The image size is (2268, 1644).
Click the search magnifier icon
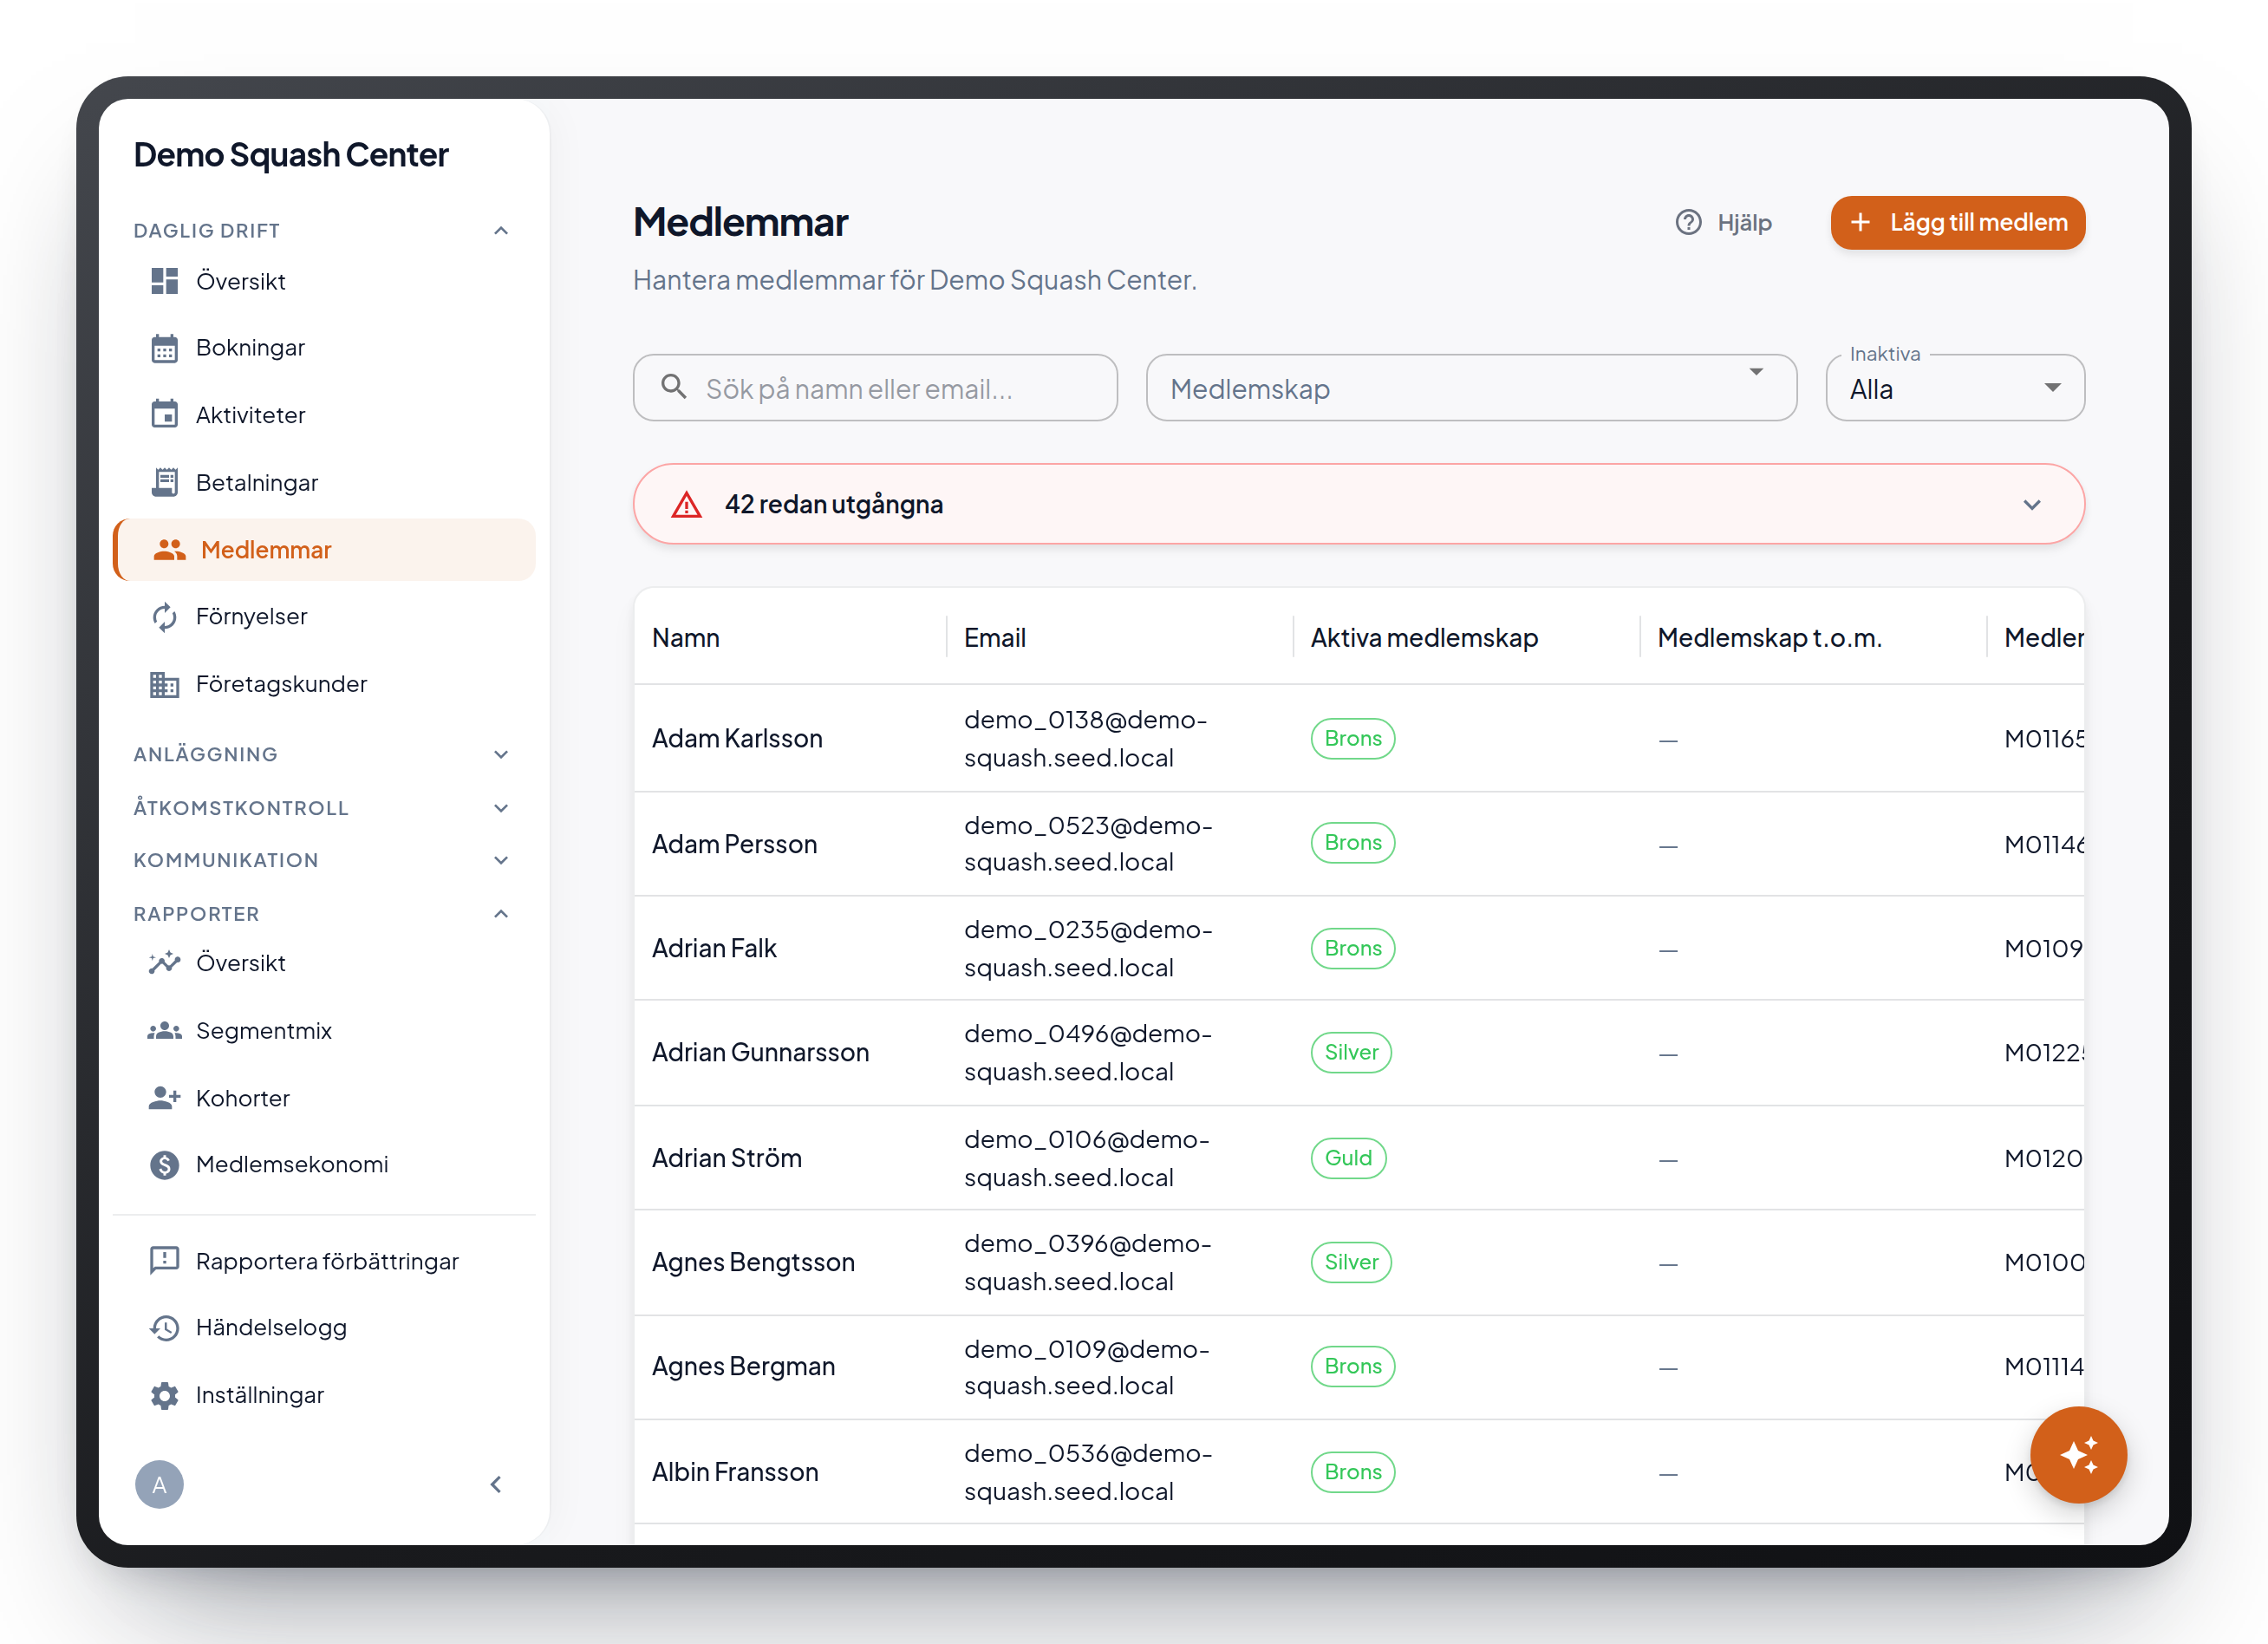point(674,387)
